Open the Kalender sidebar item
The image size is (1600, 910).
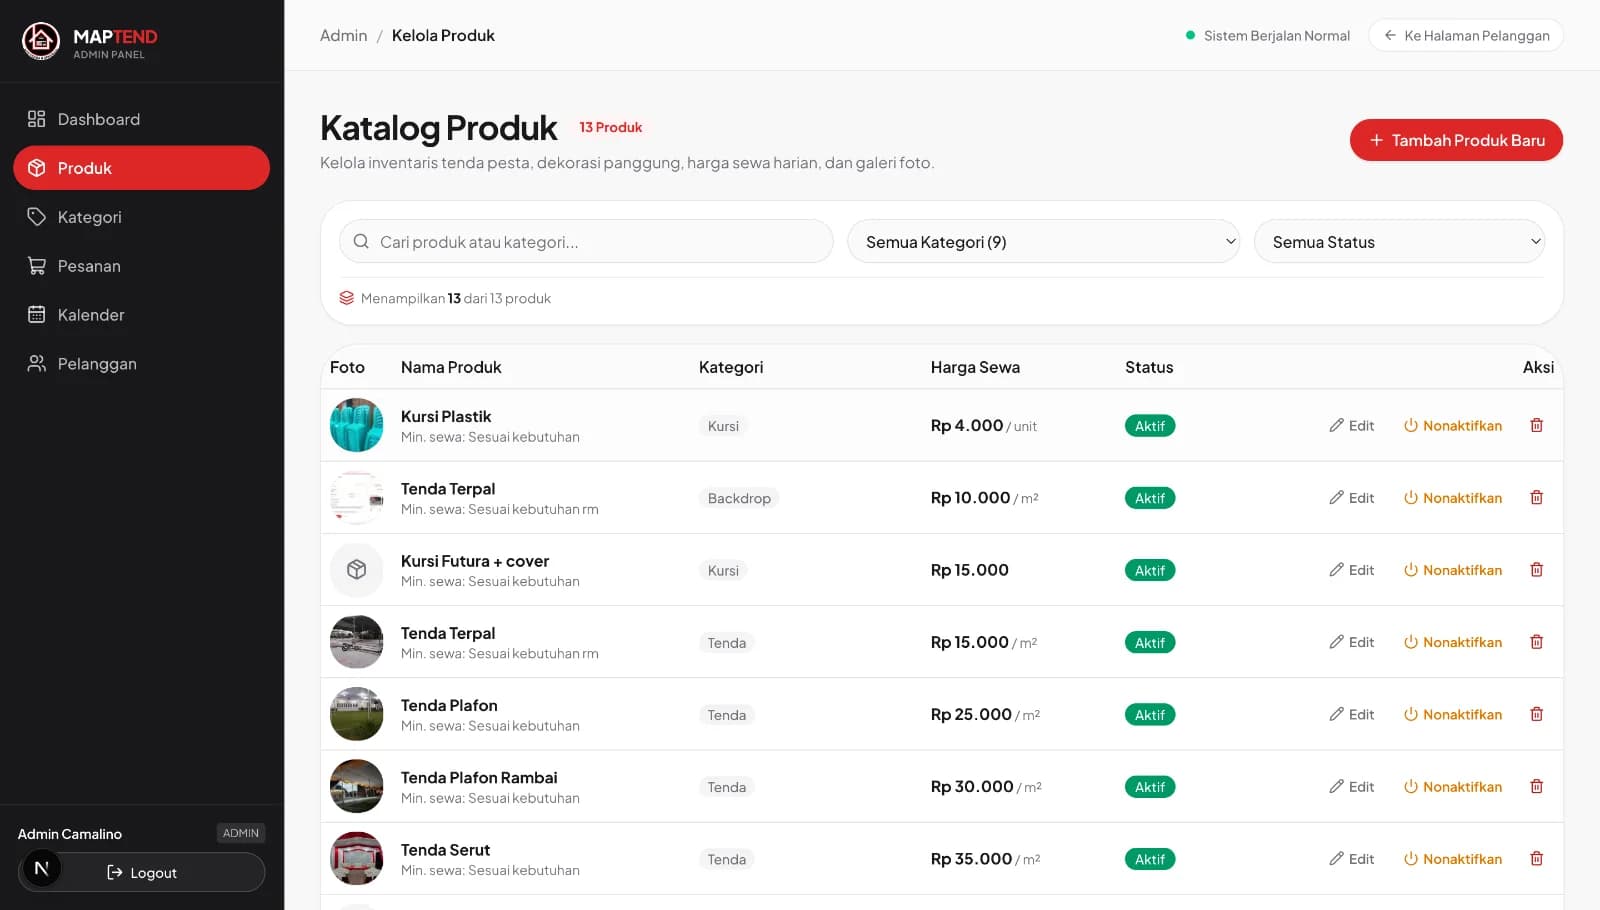(141, 315)
